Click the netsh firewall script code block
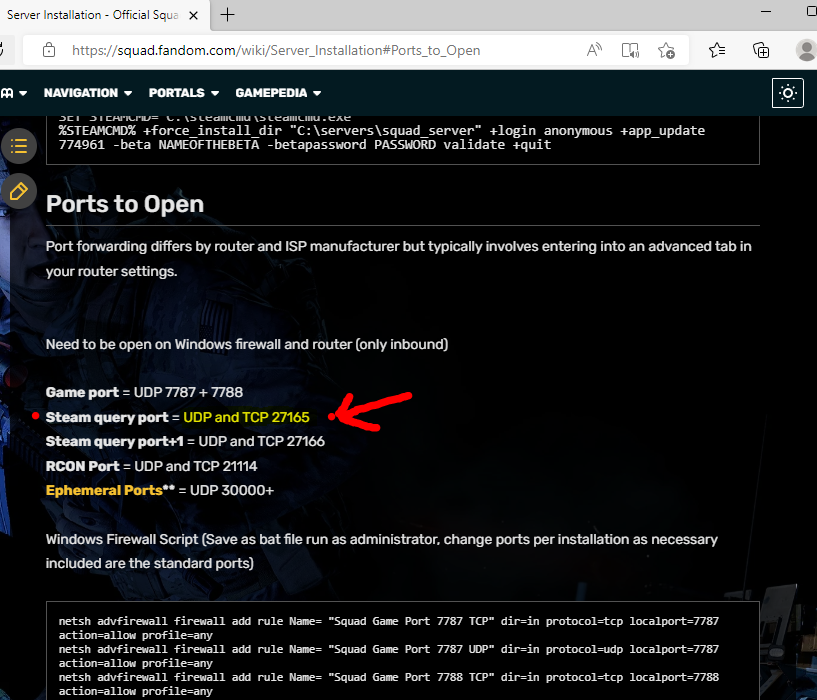Image resolution: width=817 pixels, height=700 pixels. (403, 651)
